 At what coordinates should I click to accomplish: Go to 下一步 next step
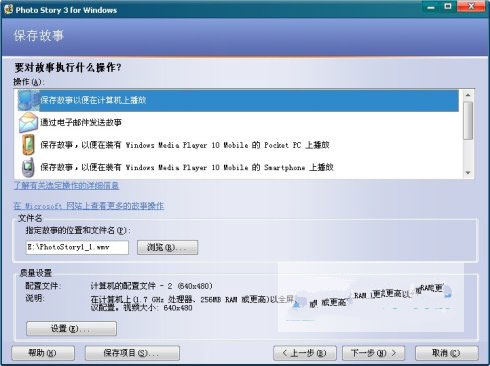[x=373, y=353]
